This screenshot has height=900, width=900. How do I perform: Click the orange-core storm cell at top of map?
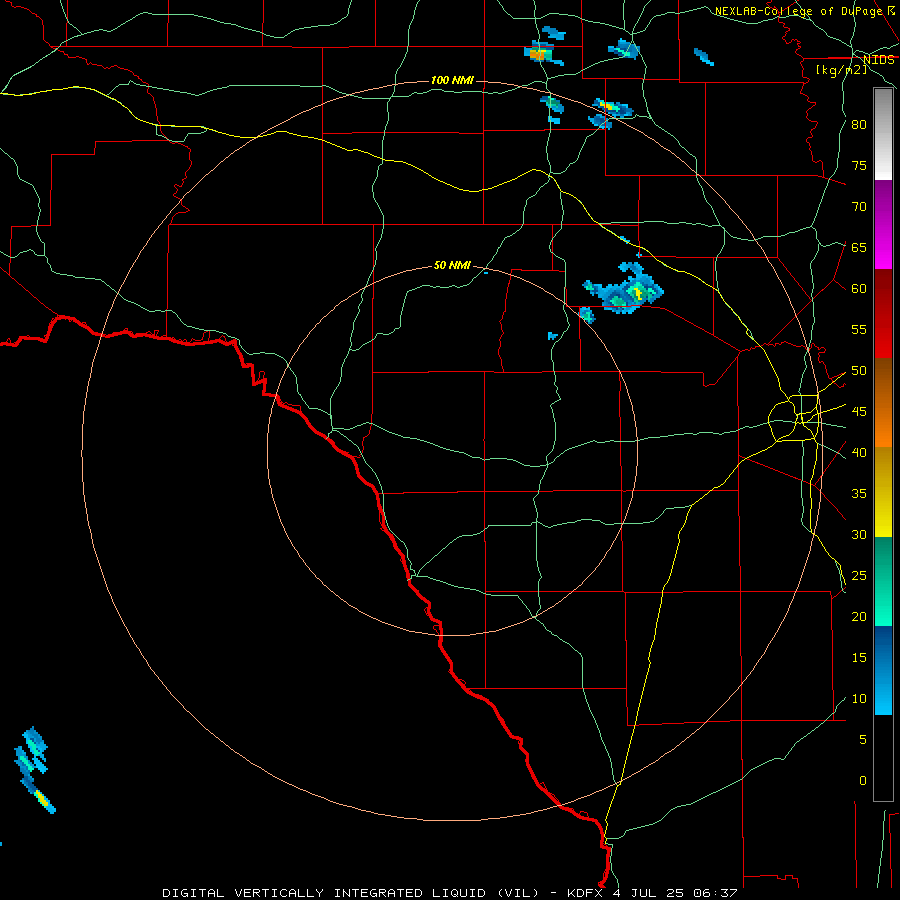[542, 53]
